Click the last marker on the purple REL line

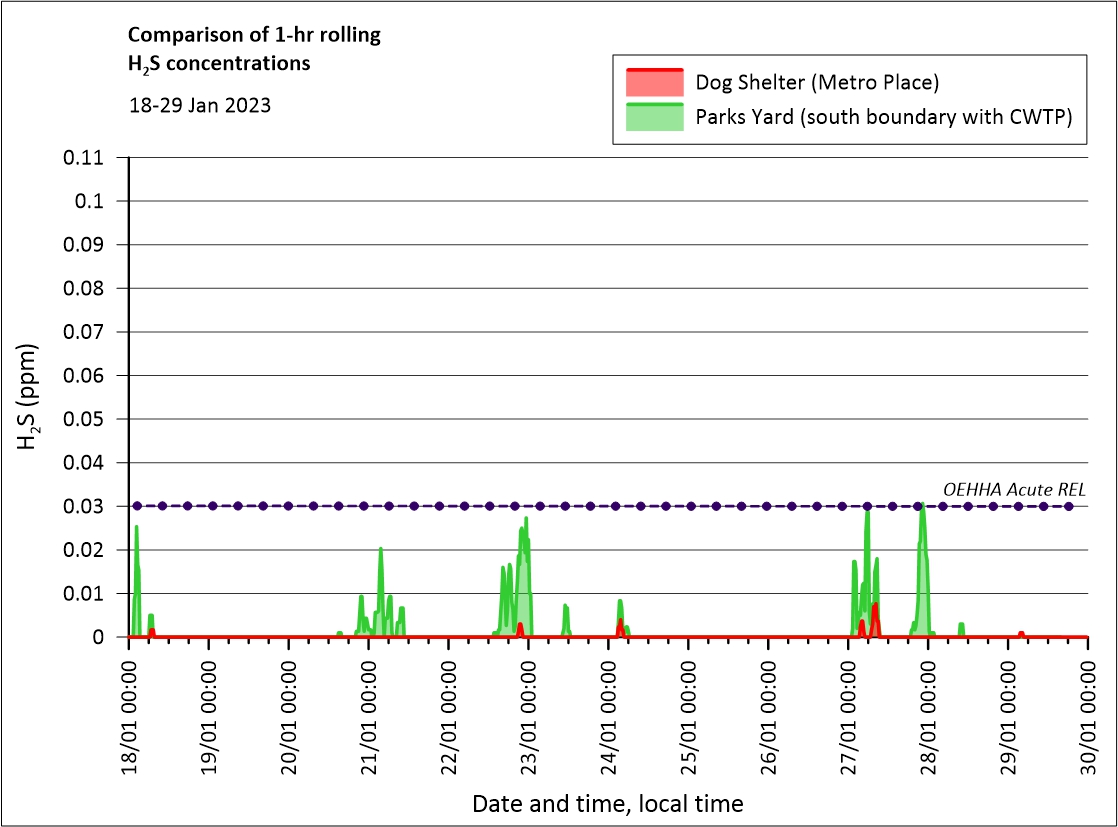click(x=1068, y=506)
